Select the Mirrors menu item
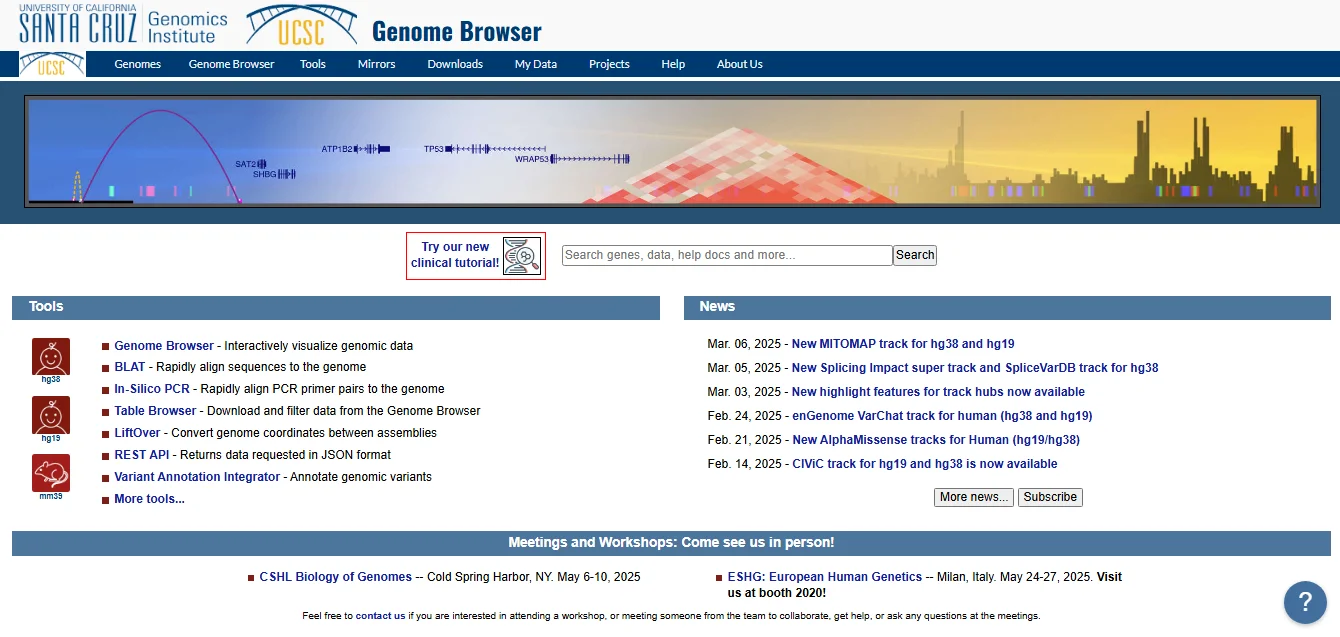Screen dimensions: 1340x637 pyautogui.click(x=376, y=64)
